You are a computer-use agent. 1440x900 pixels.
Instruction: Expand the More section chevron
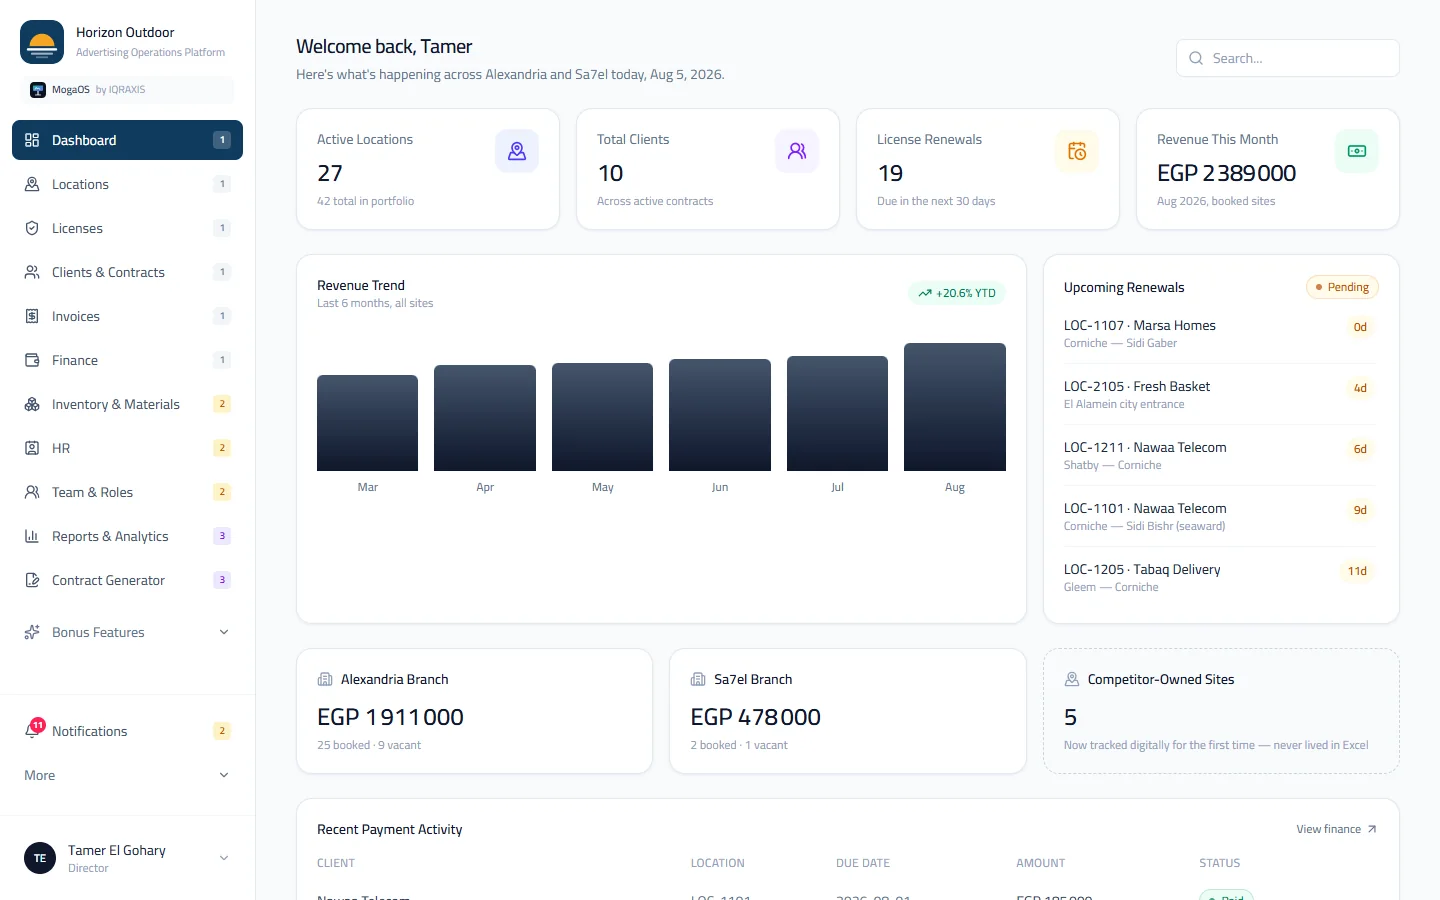click(224, 775)
